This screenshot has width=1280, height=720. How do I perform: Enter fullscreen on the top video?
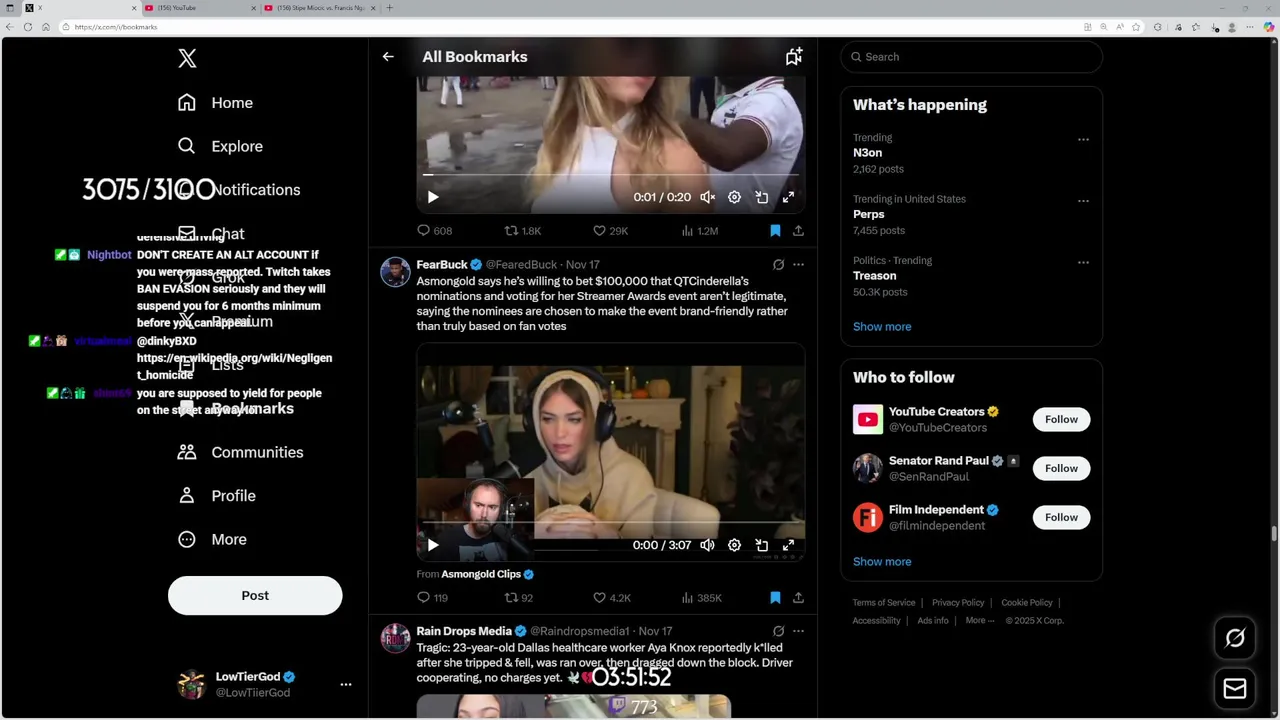(x=788, y=198)
